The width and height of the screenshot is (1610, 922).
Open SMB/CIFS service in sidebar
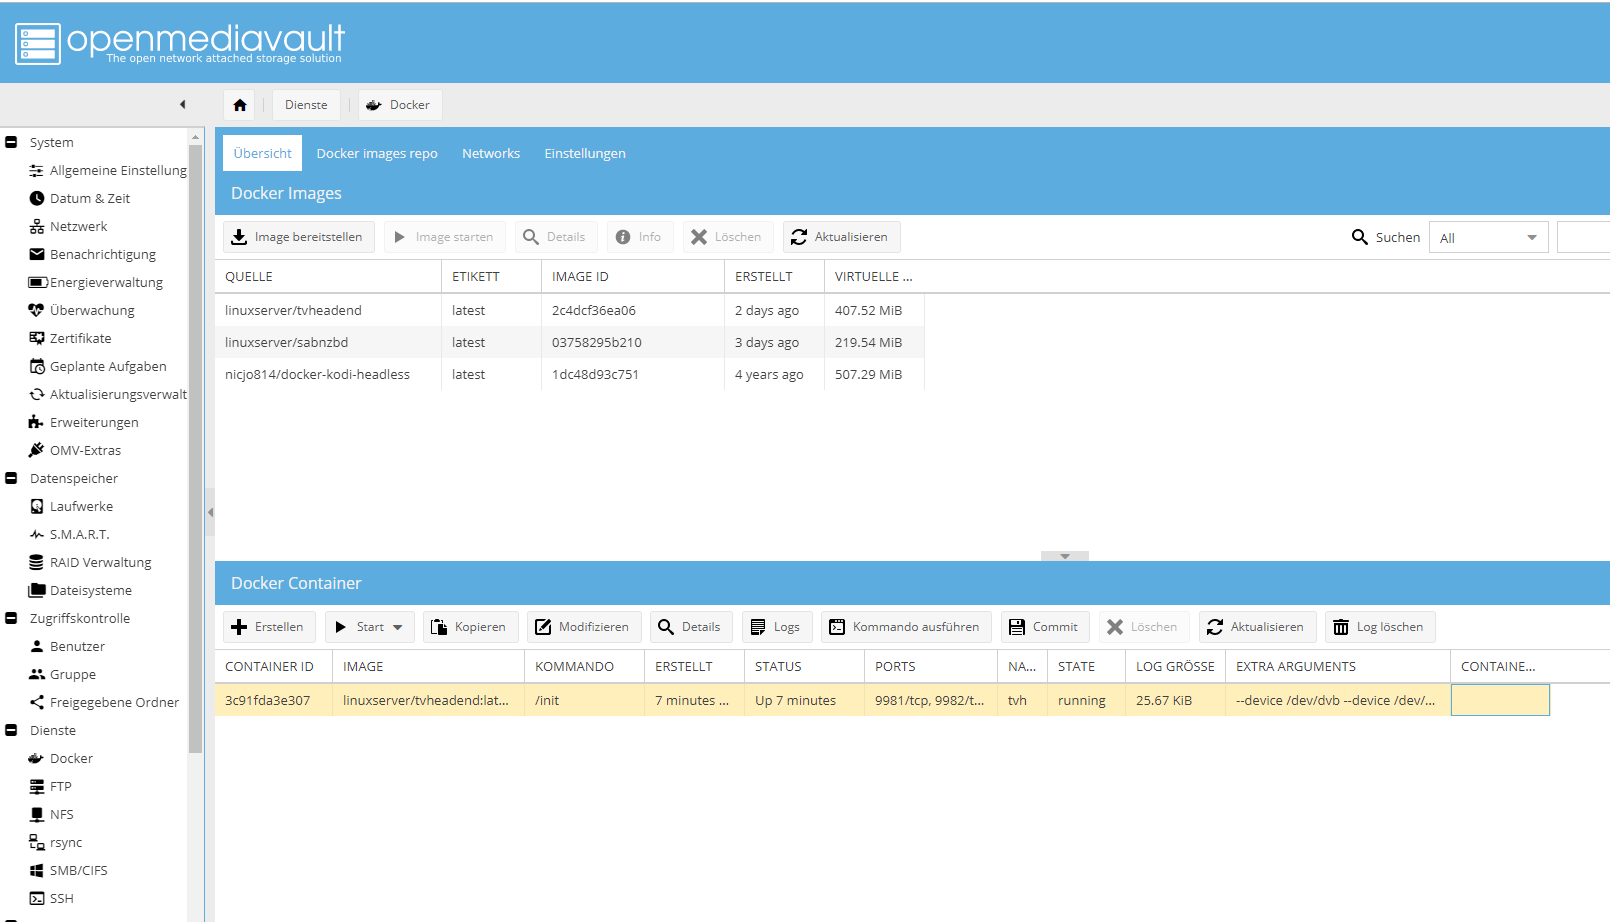[x=68, y=870]
